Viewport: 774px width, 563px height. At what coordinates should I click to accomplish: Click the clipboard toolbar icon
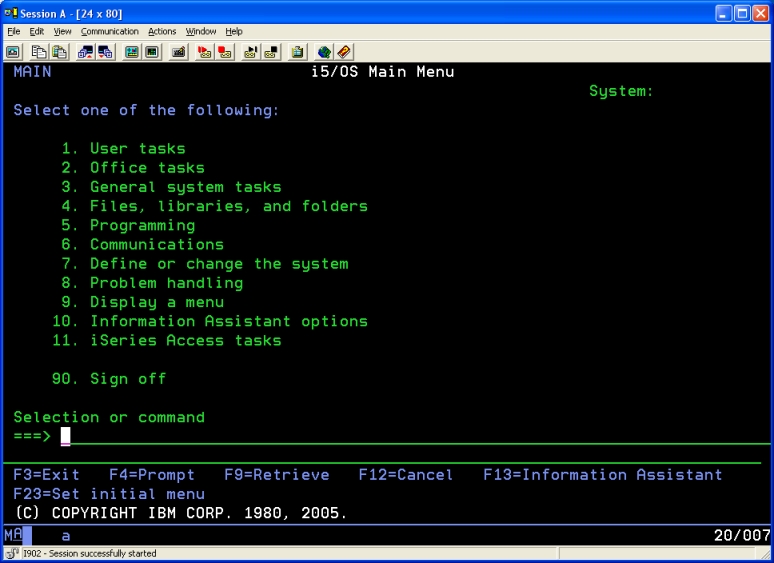297,52
